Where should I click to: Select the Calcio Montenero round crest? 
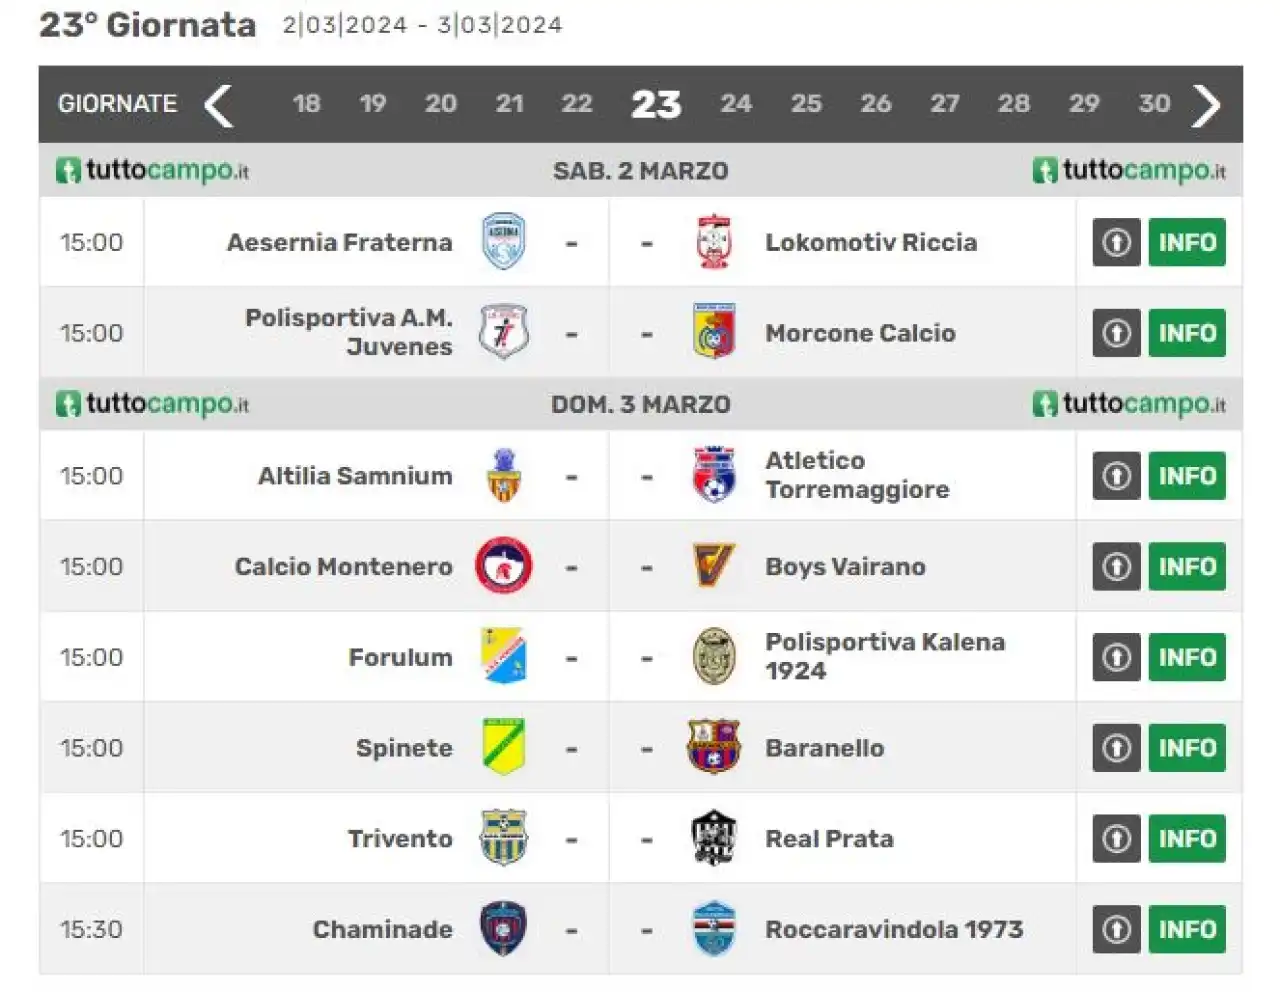pyautogui.click(x=504, y=566)
